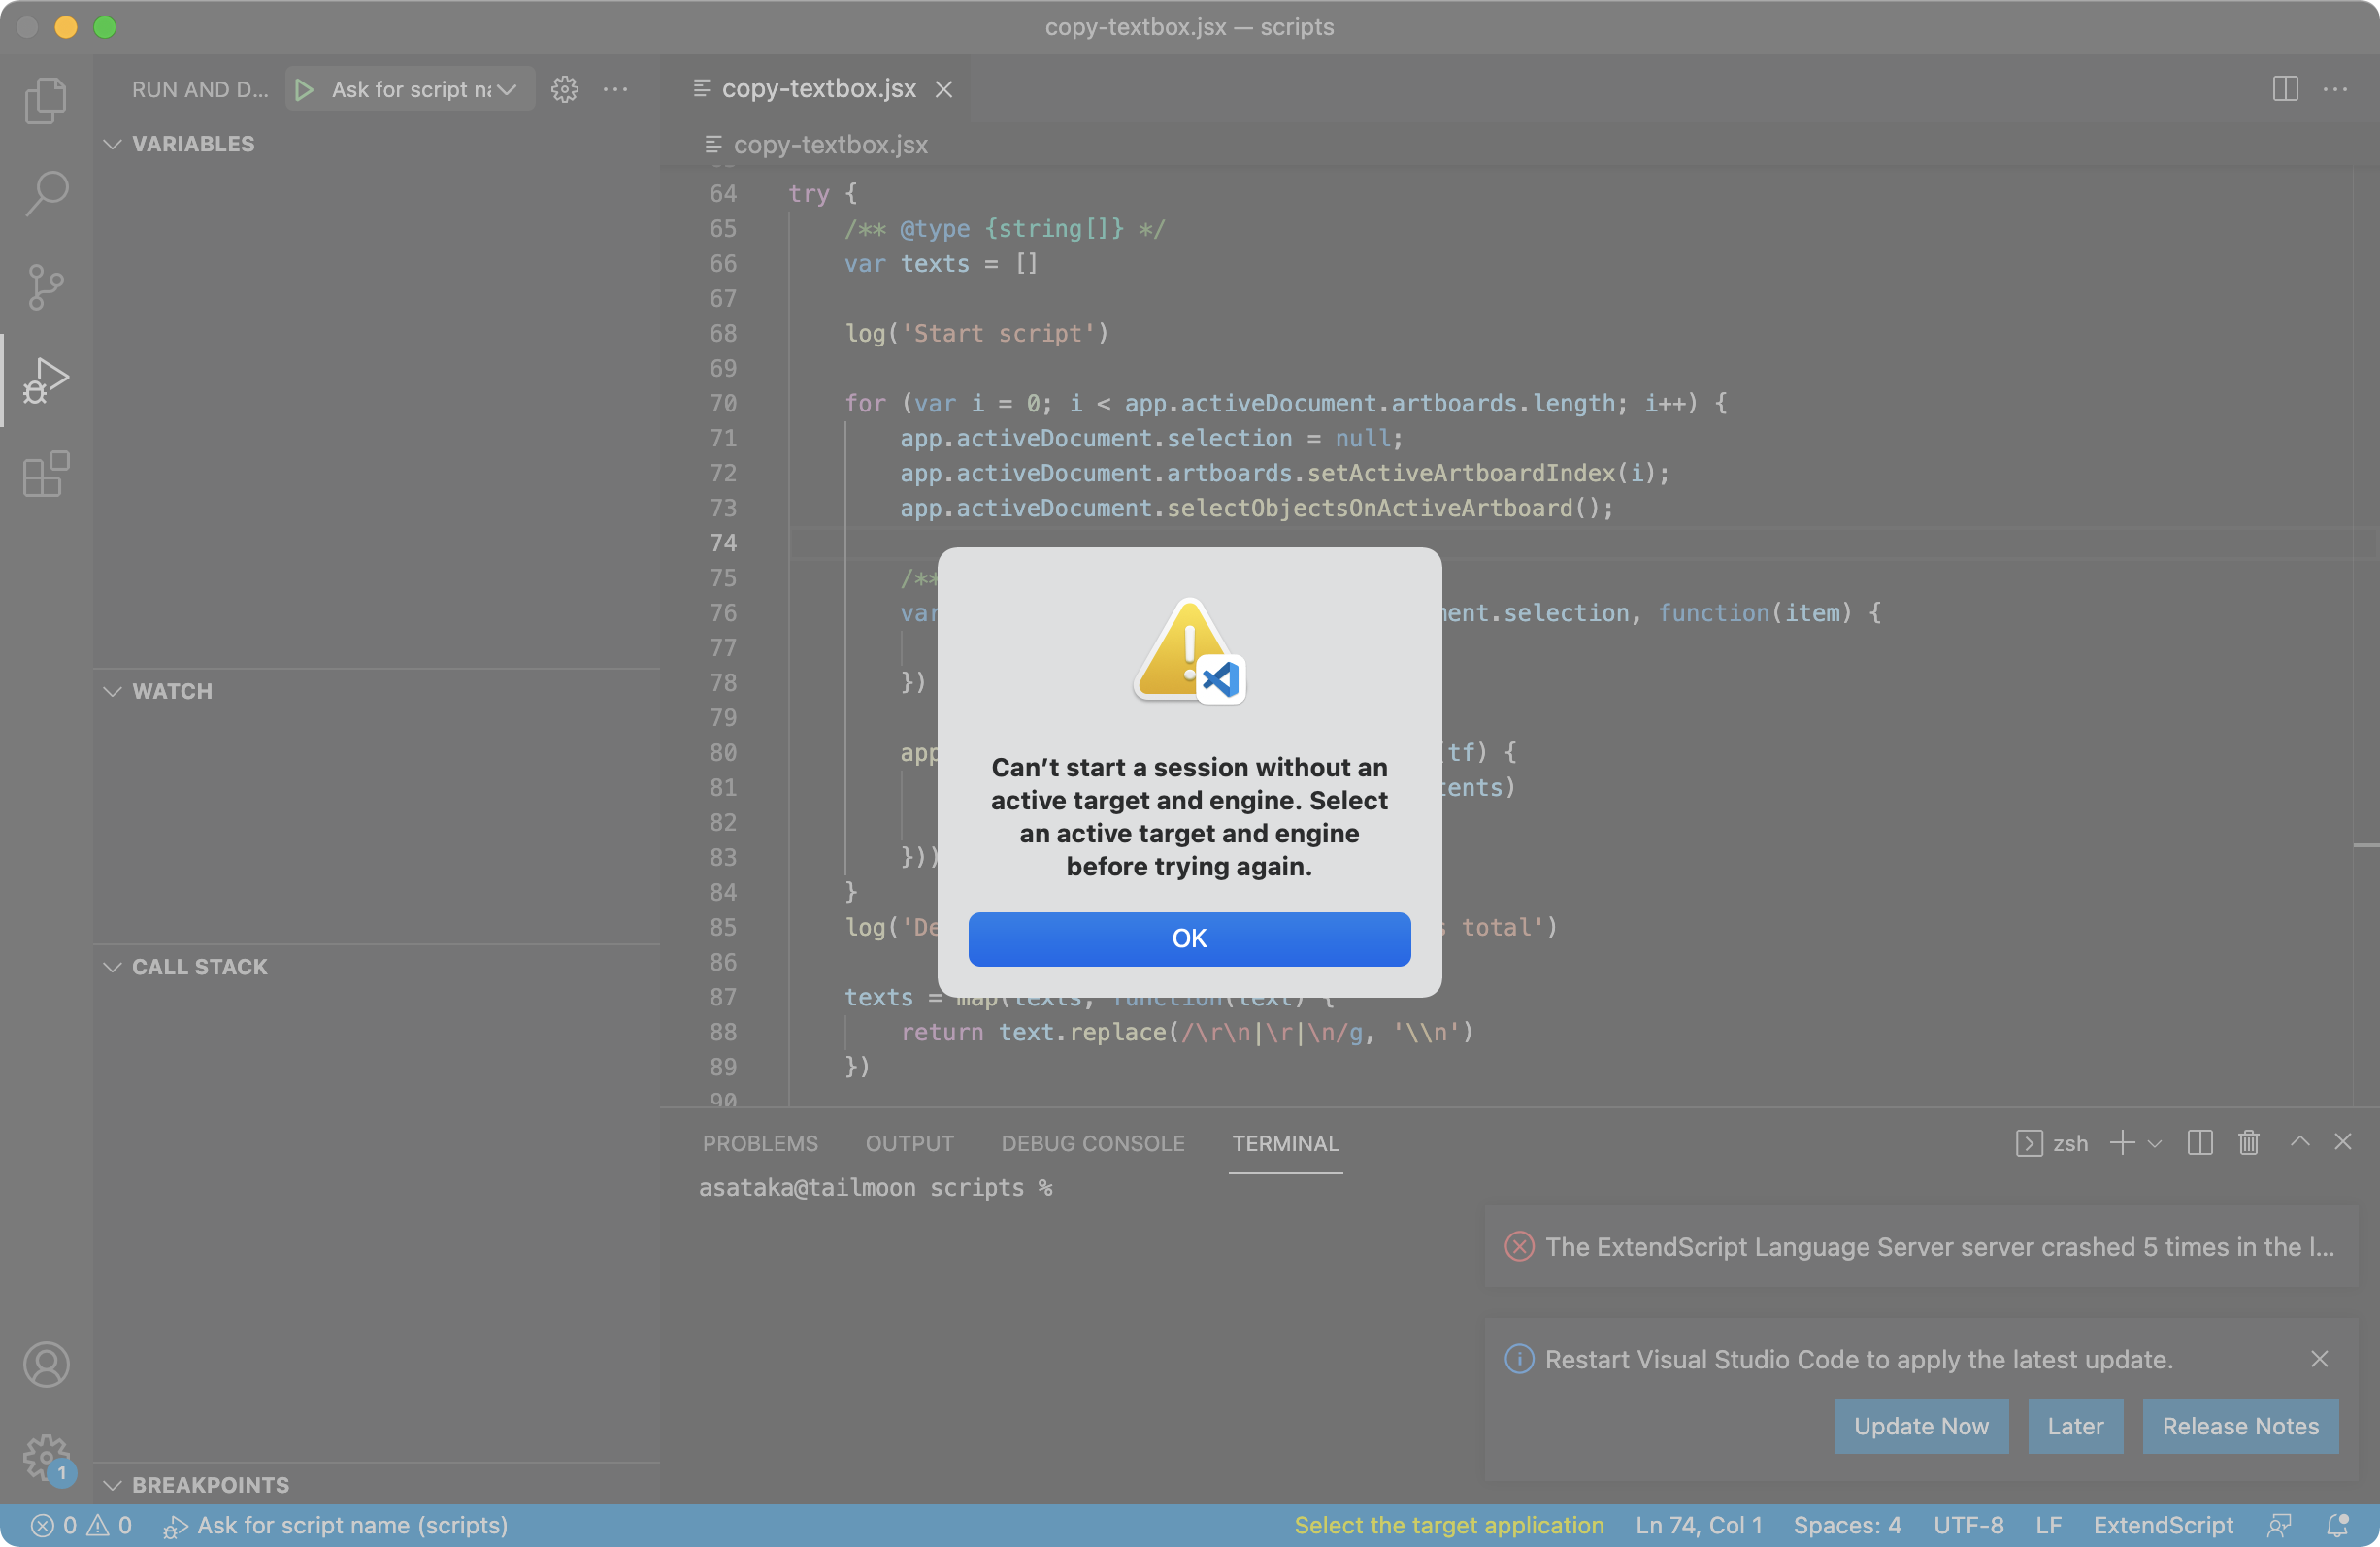
Task: Open the Explorer icon in the activity bar
Action: (45, 99)
